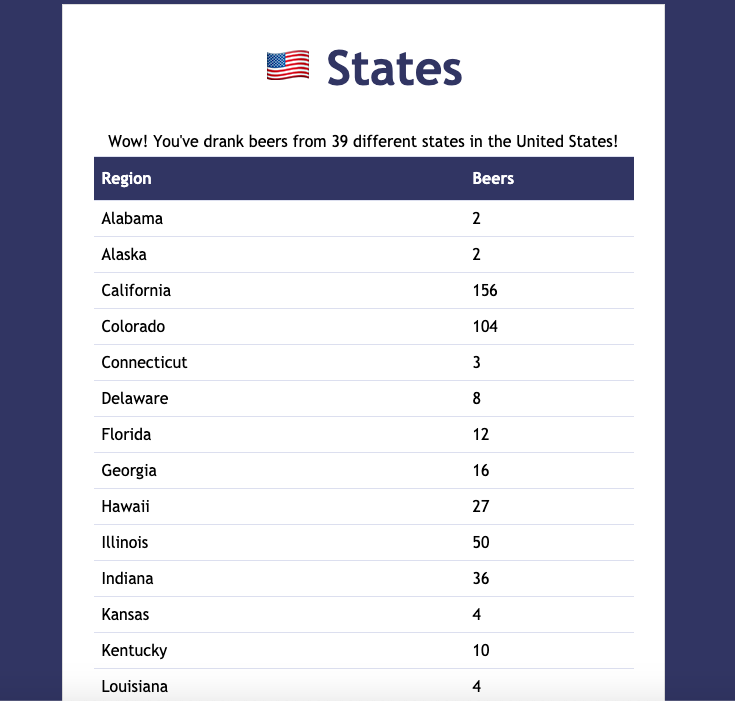
Task: Click the Connecticut state name
Action: click(x=144, y=362)
